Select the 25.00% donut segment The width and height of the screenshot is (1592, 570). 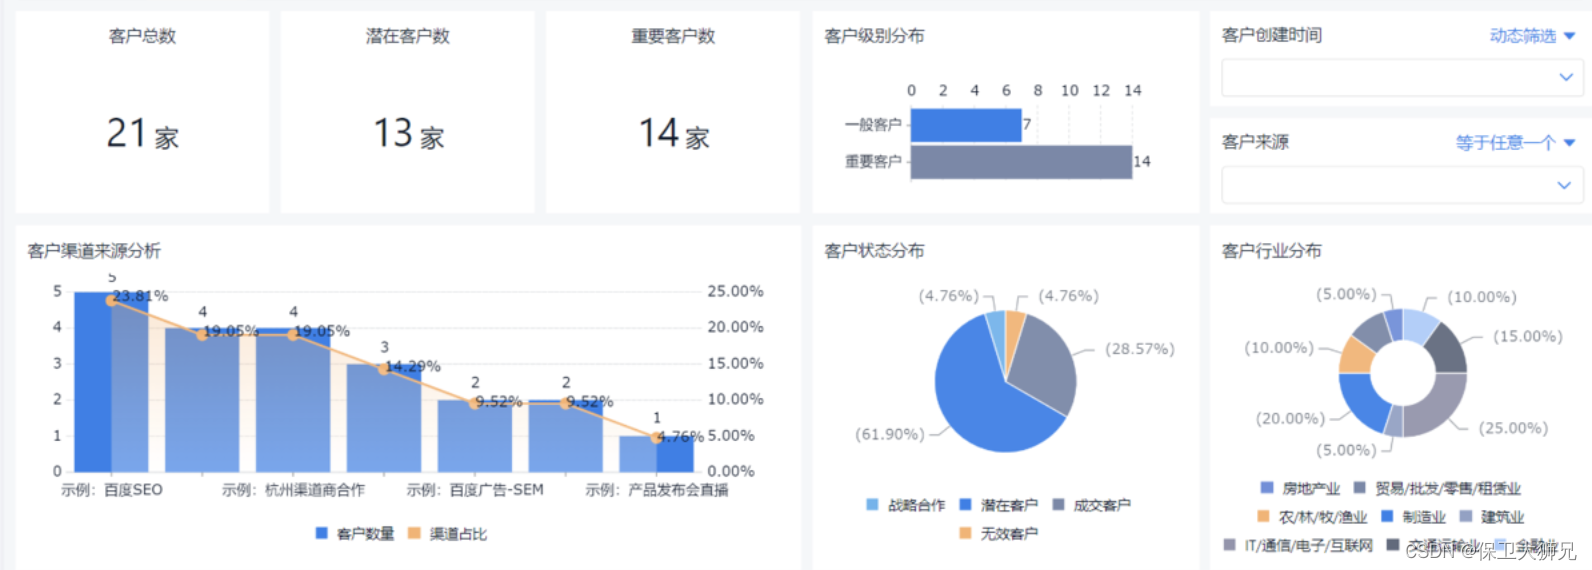pos(1438,410)
